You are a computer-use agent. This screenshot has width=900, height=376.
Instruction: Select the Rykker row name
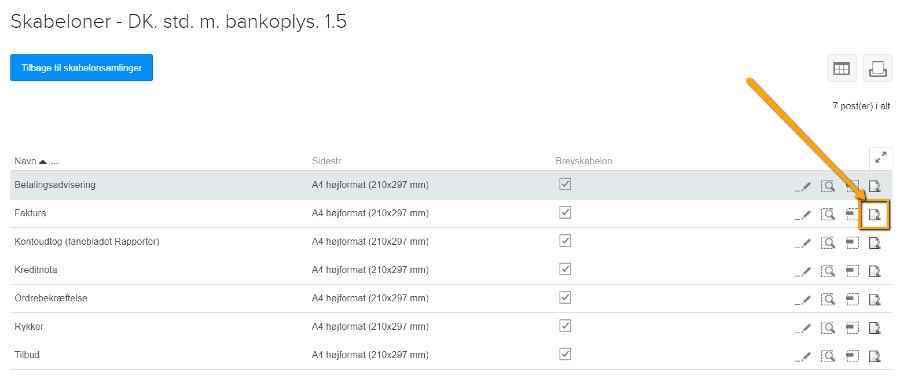pos(29,327)
